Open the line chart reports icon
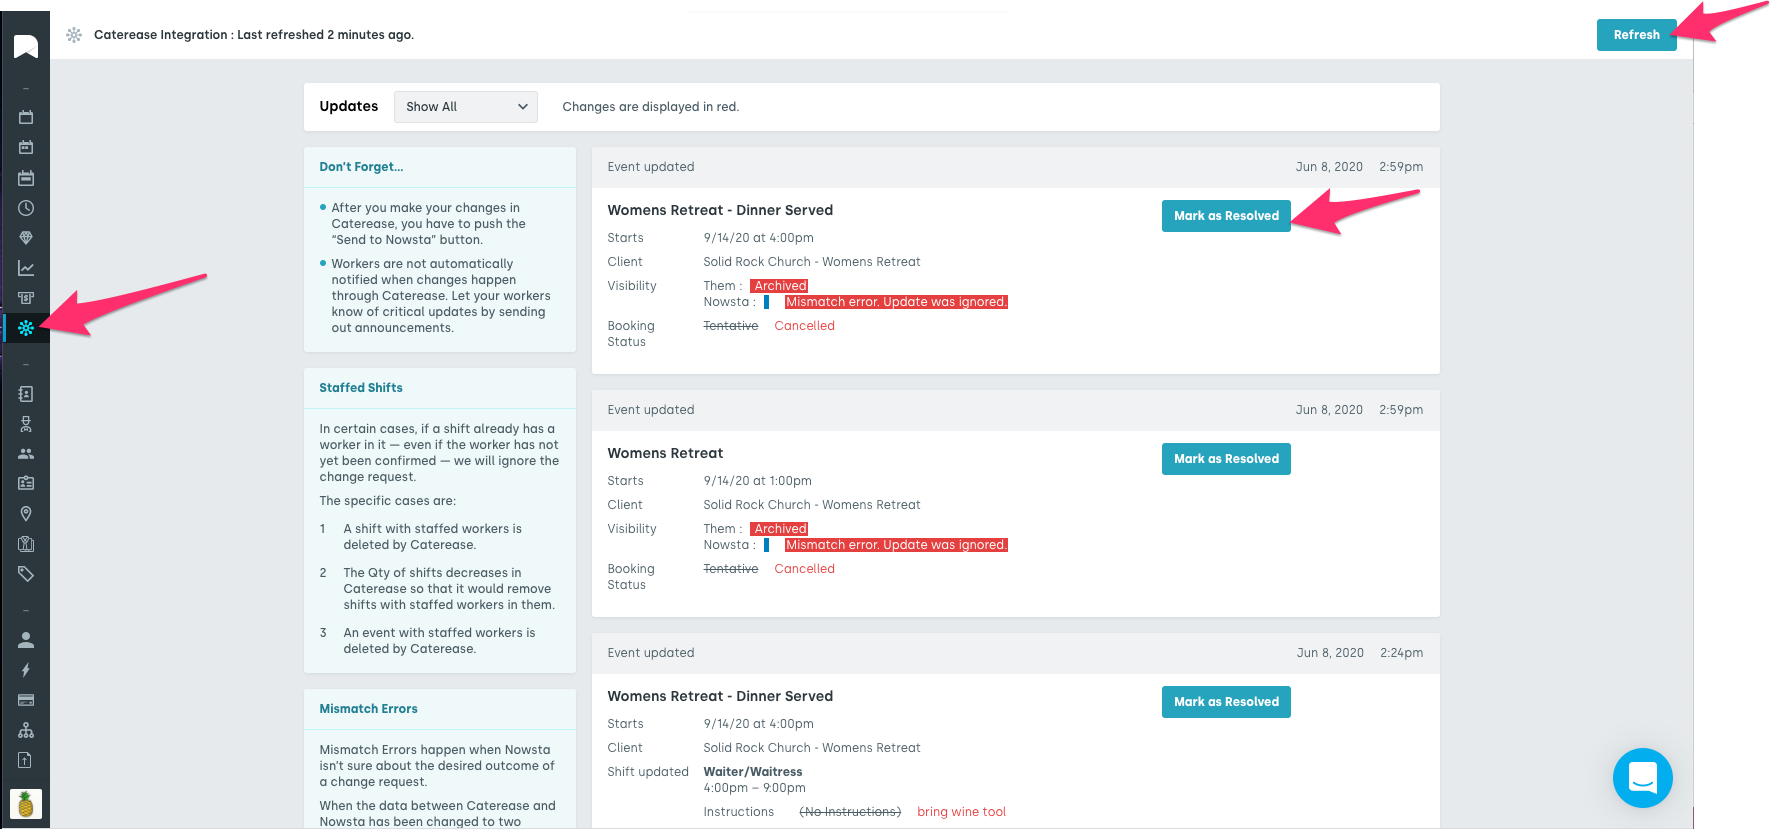The width and height of the screenshot is (1770, 829). (26, 268)
